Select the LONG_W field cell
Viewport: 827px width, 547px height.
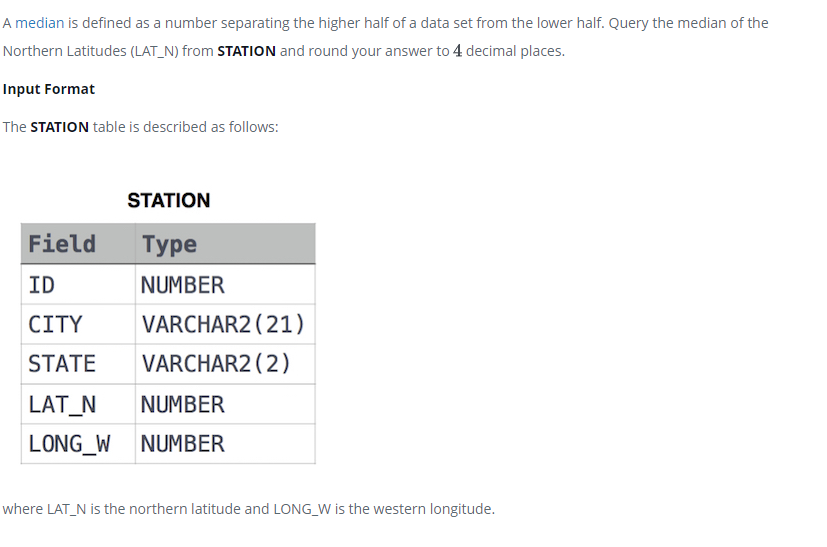pos(78,444)
